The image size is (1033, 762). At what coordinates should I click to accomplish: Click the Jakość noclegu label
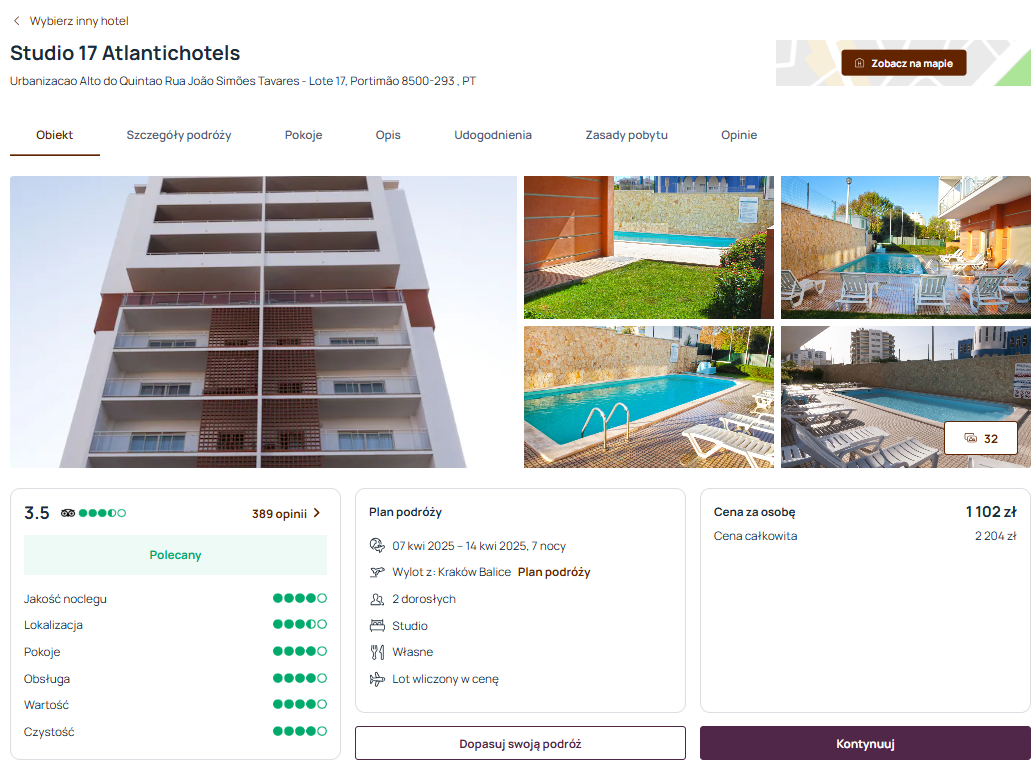coord(65,599)
